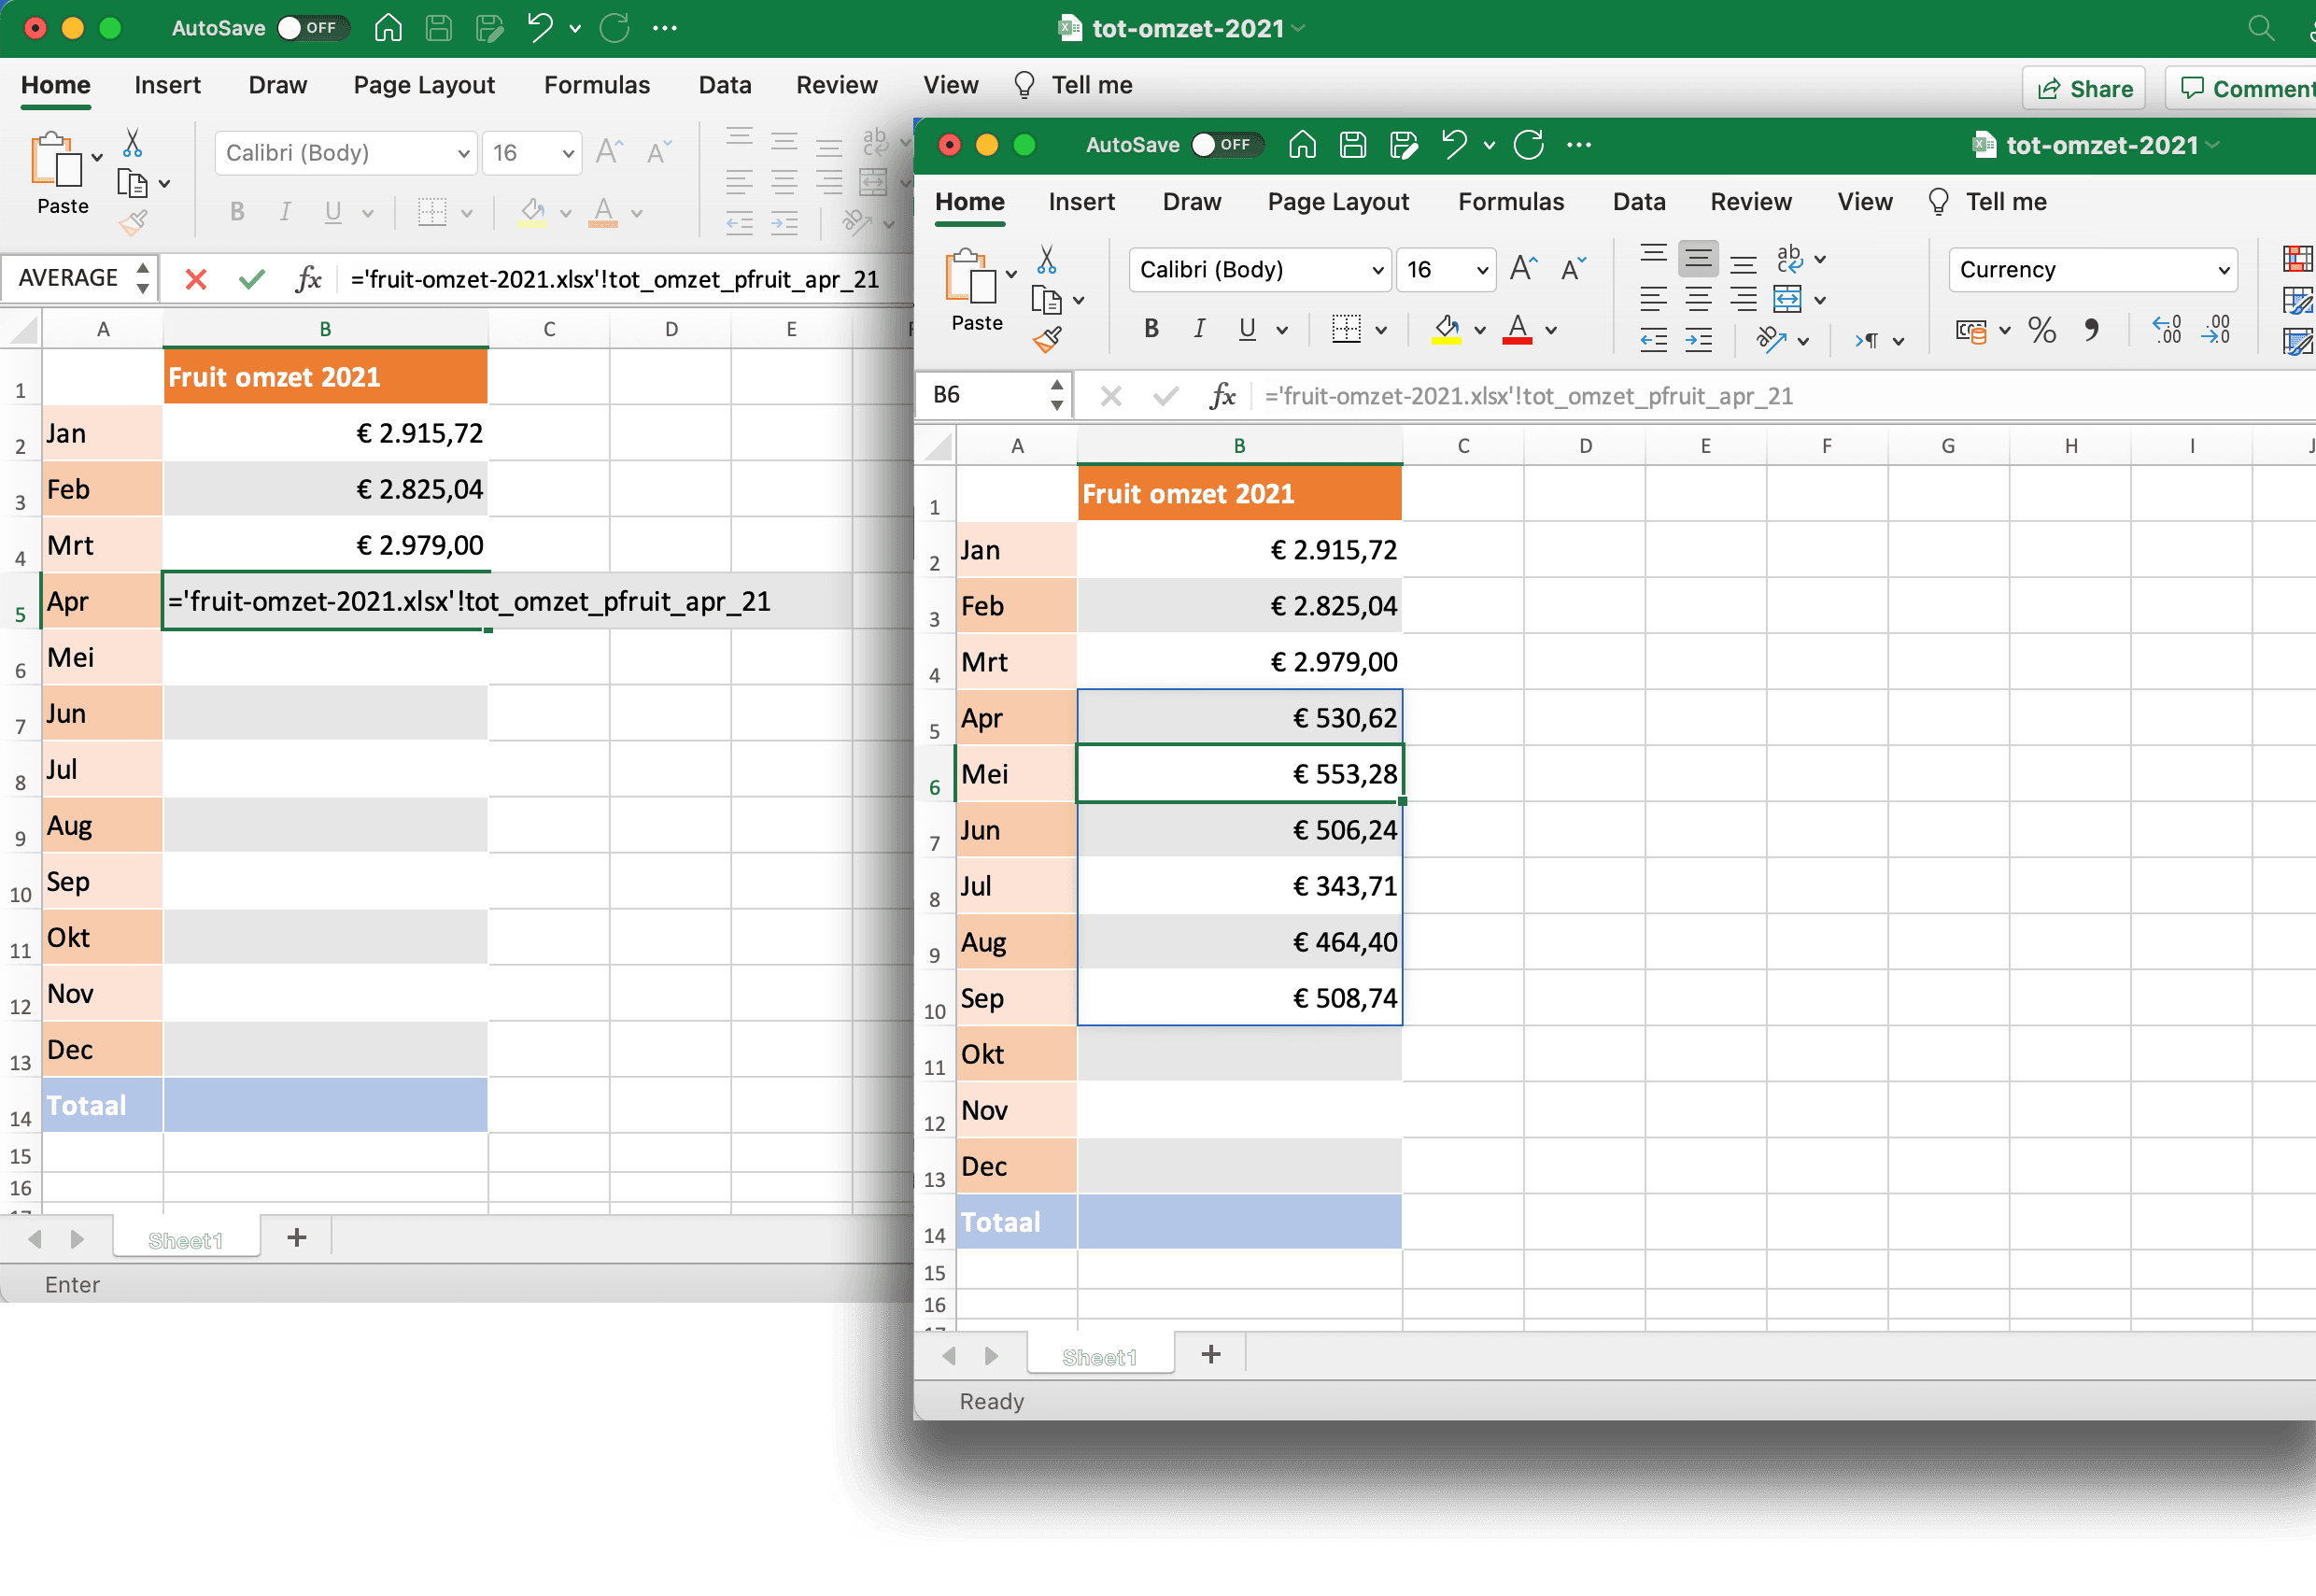Open the Calibri font dropdown

tap(1259, 269)
